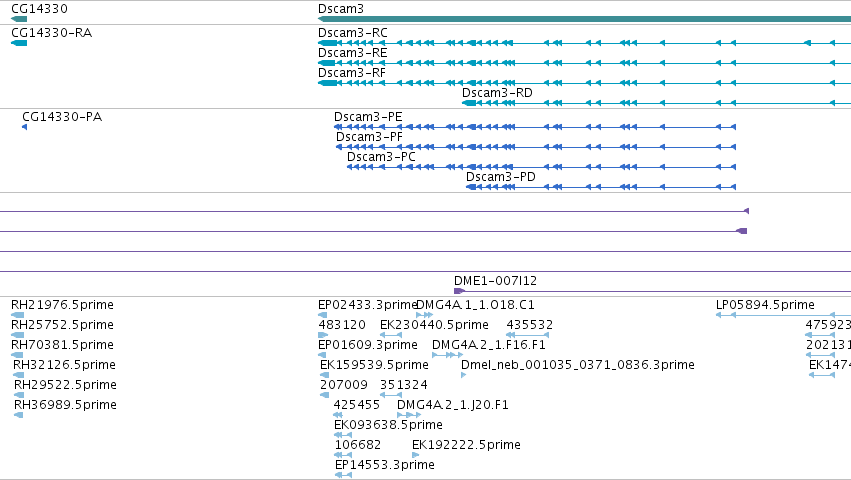
Task: Click the EK159539.5prime label
Action: click(x=374, y=365)
